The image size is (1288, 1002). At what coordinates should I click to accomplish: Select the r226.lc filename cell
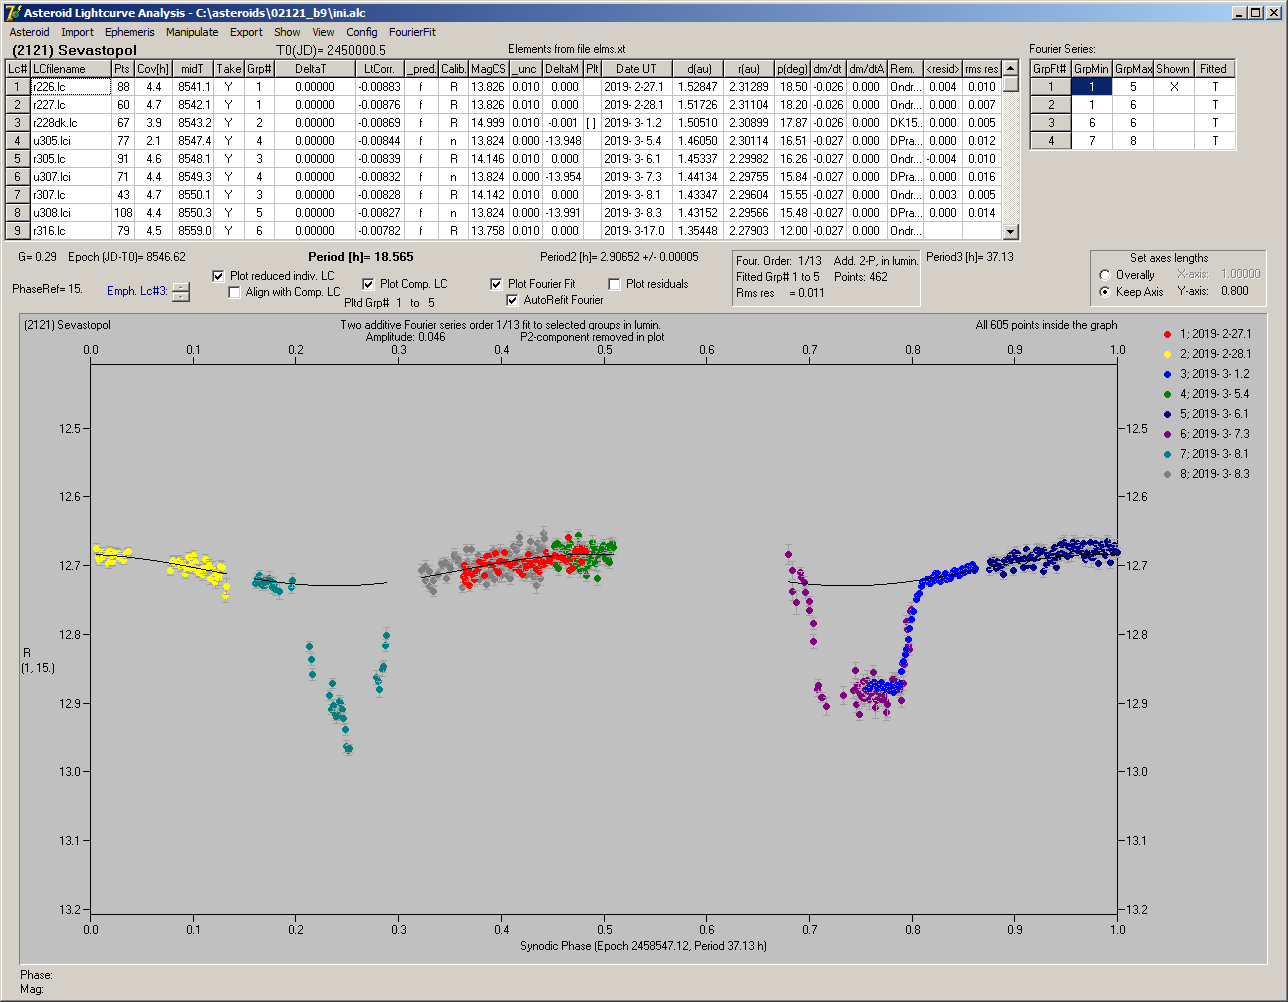click(70, 87)
